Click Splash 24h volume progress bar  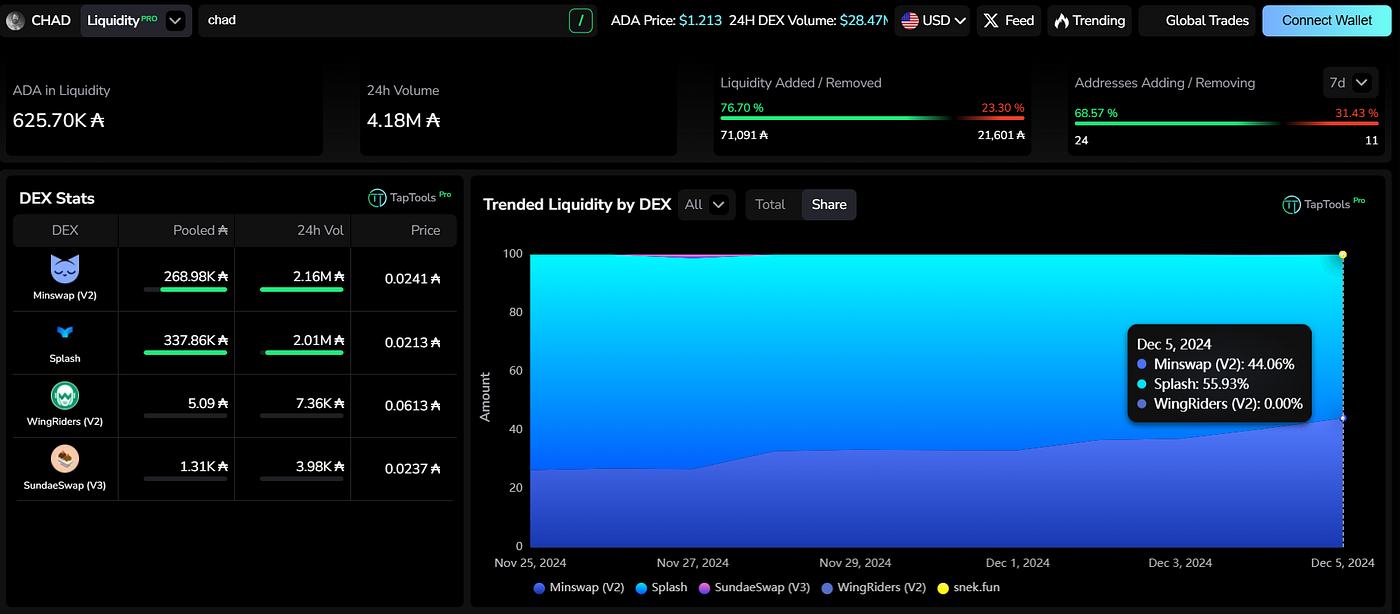coord(302,353)
